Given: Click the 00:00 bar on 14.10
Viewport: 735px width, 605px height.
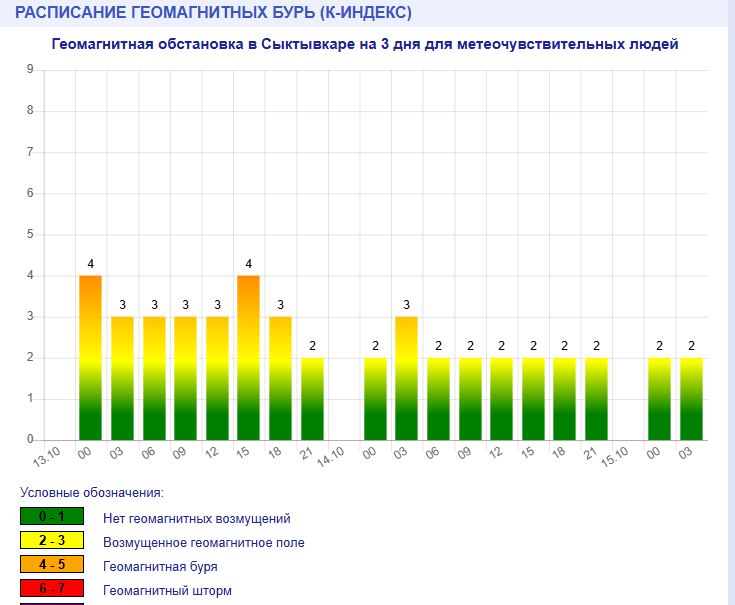Looking at the screenshot, I should pos(375,398).
